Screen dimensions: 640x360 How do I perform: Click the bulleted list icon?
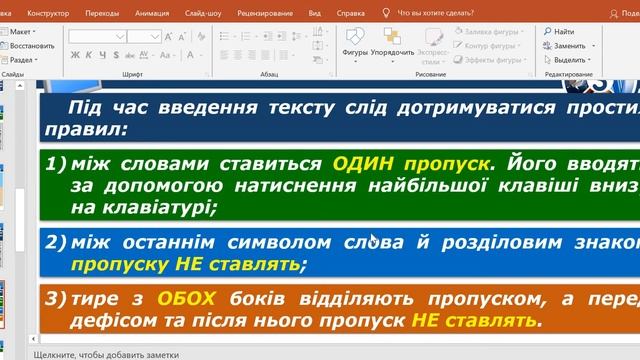click(224, 36)
